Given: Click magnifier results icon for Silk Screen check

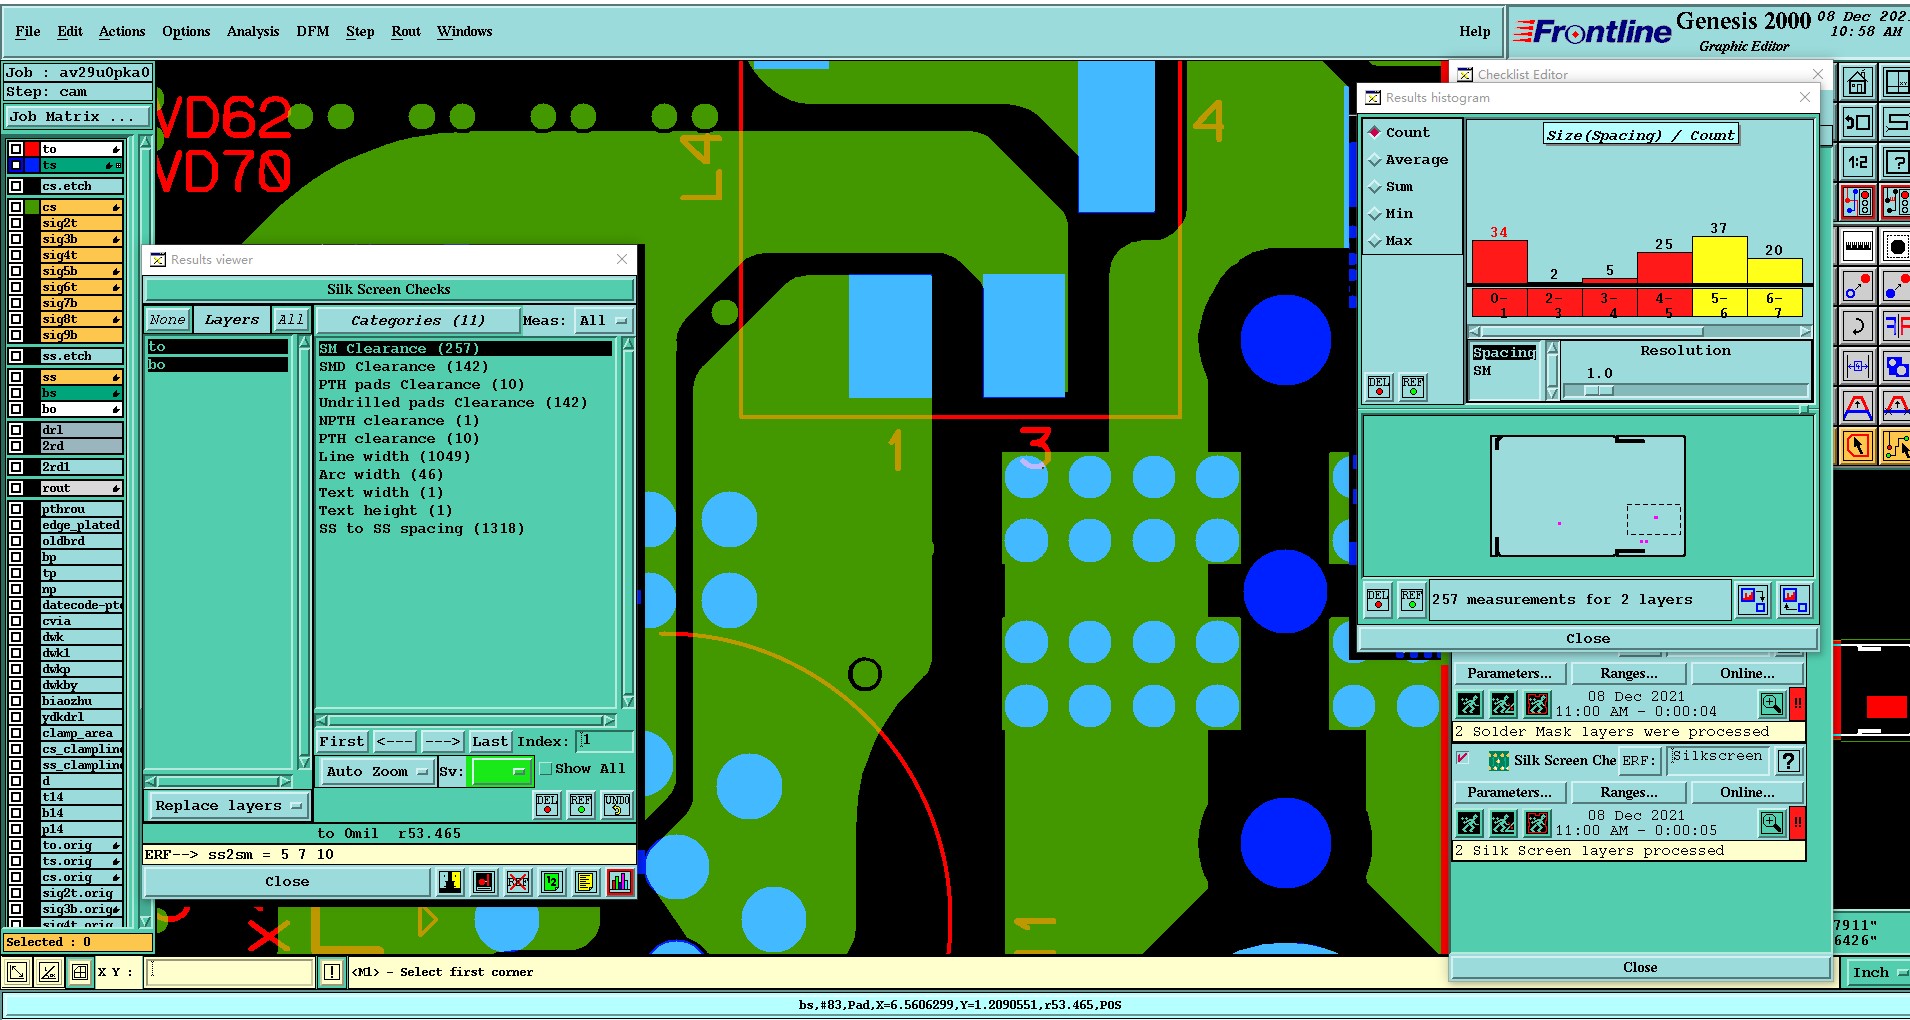Looking at the screenshot, I should (x=1772, y=823).
